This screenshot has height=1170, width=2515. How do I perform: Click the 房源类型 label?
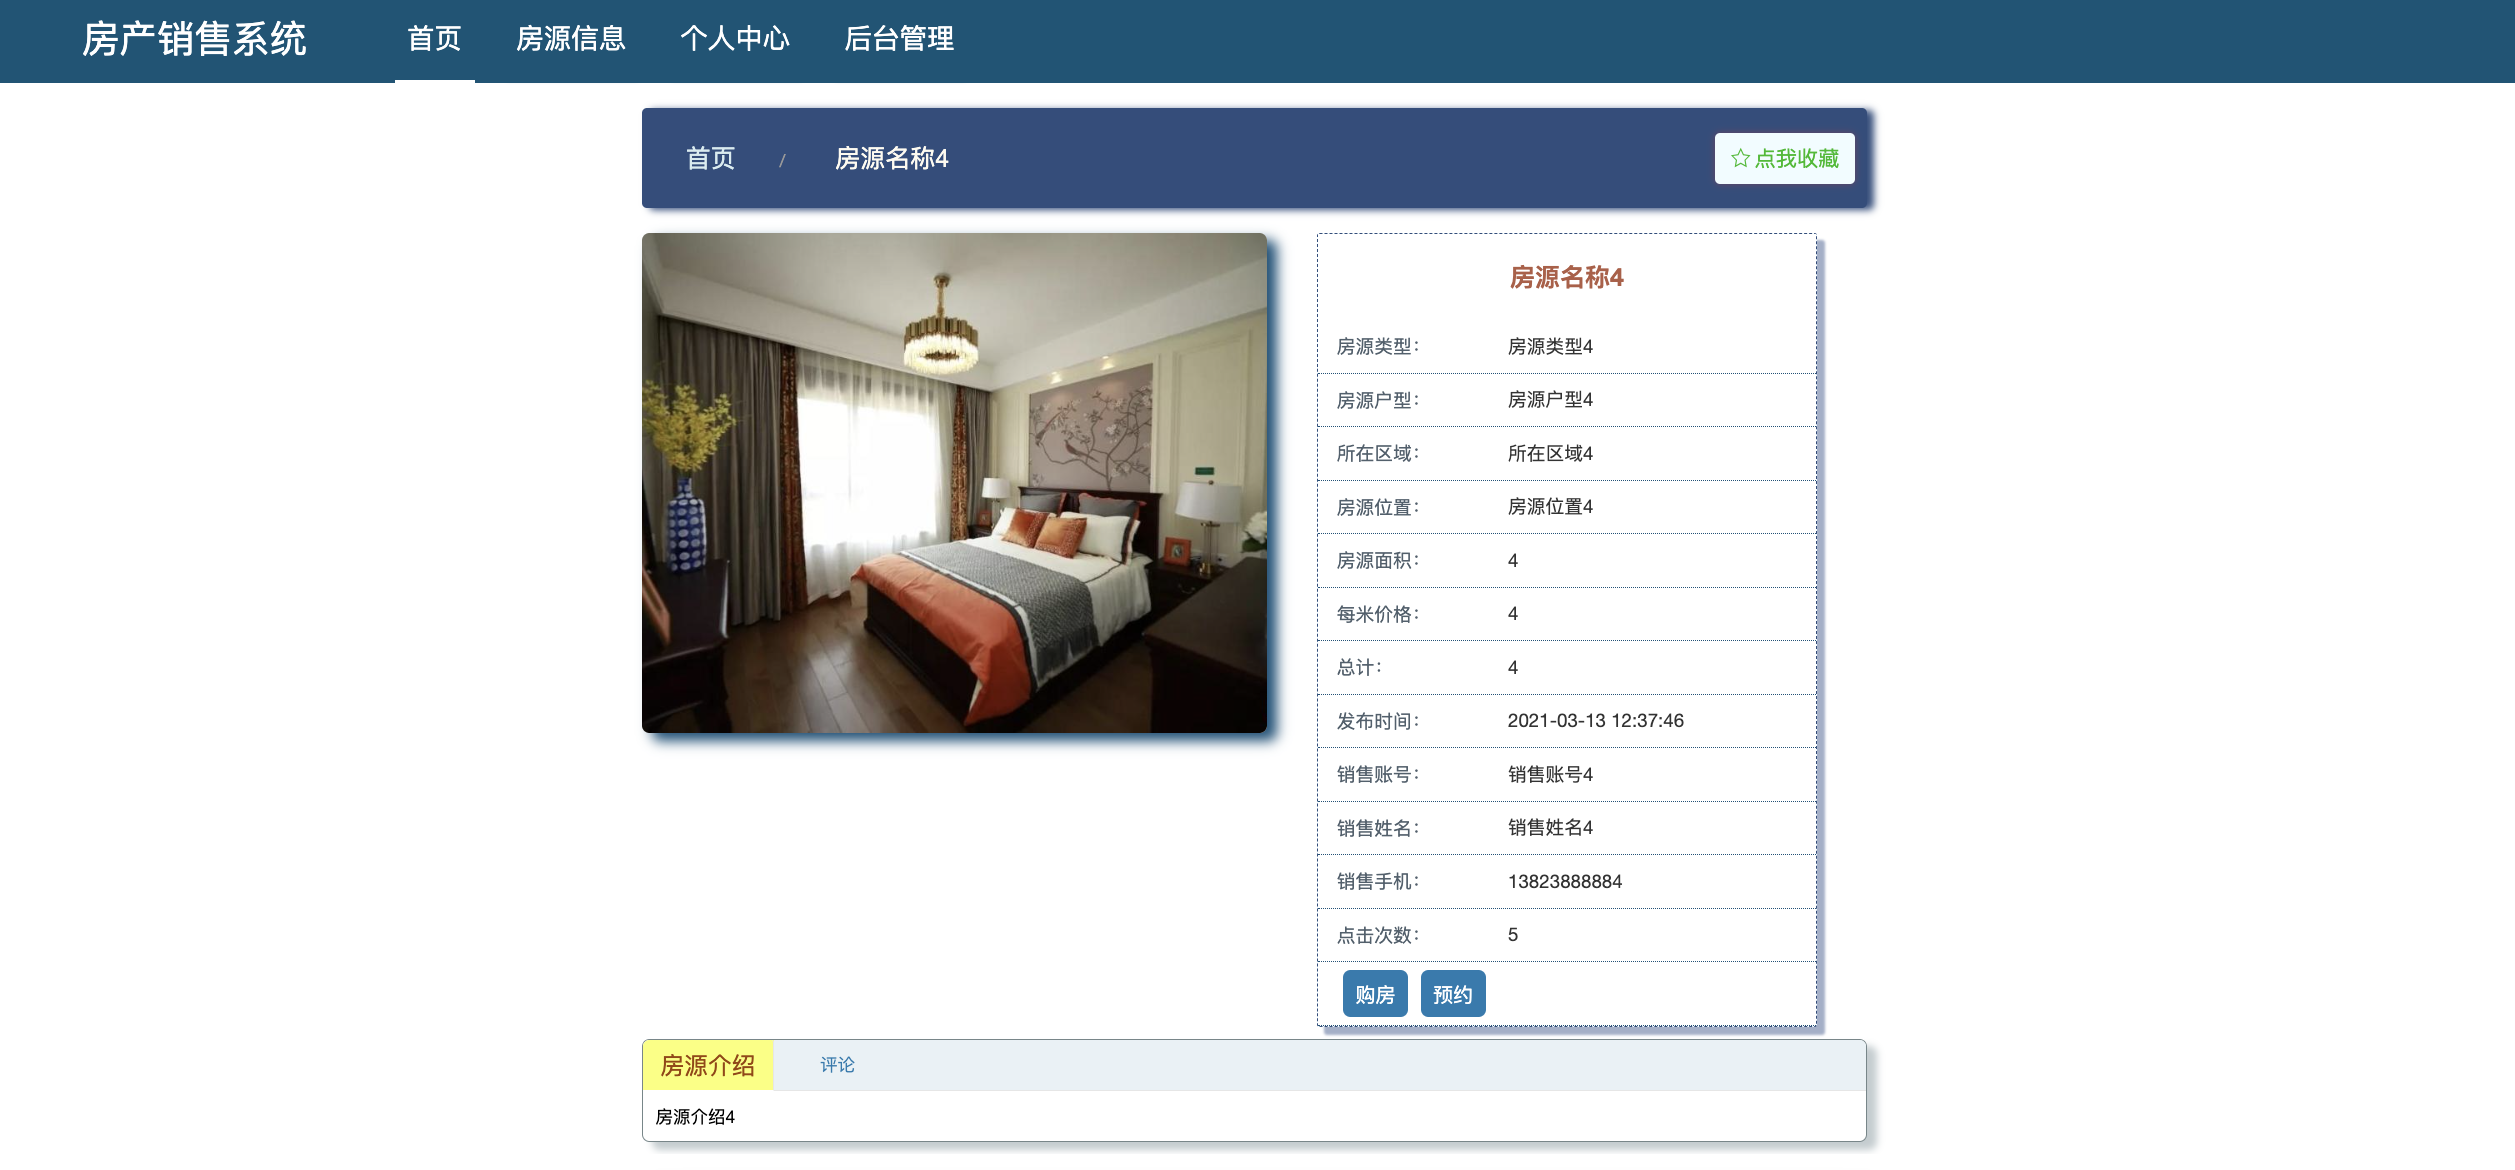tap(1377, 346)
